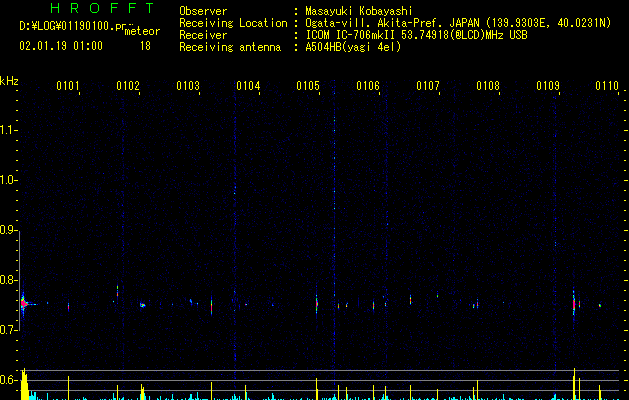The width and height of the screenshot is (629, 400).
Task: Click time marker 0103
Action: [188, 85]
